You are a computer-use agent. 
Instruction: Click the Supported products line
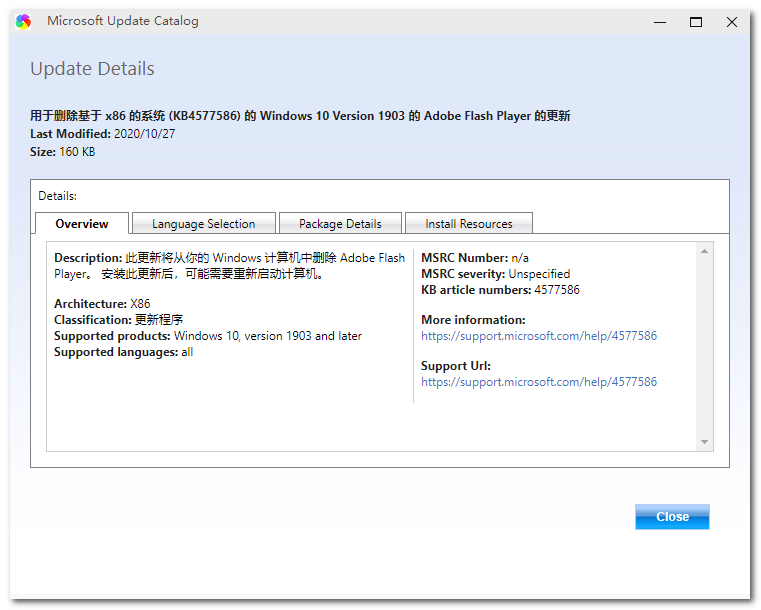pos(208,336)
